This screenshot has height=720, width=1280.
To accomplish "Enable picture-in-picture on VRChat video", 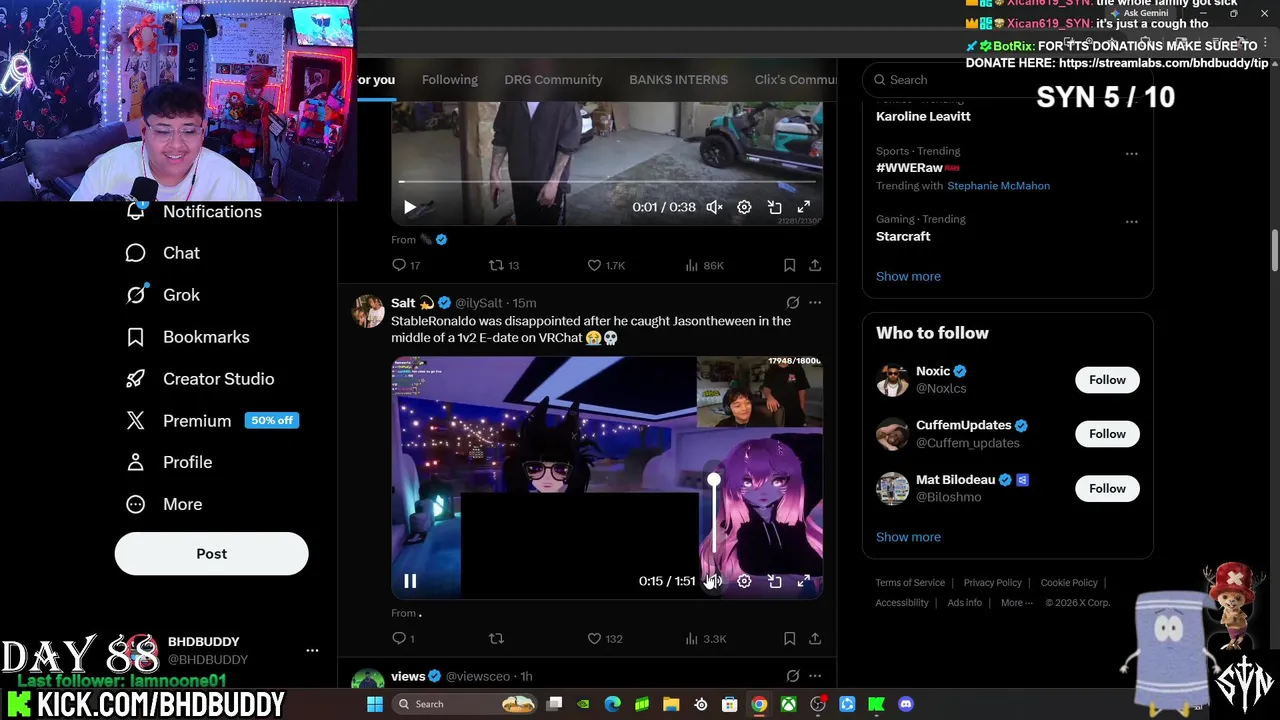I will 774,581.
